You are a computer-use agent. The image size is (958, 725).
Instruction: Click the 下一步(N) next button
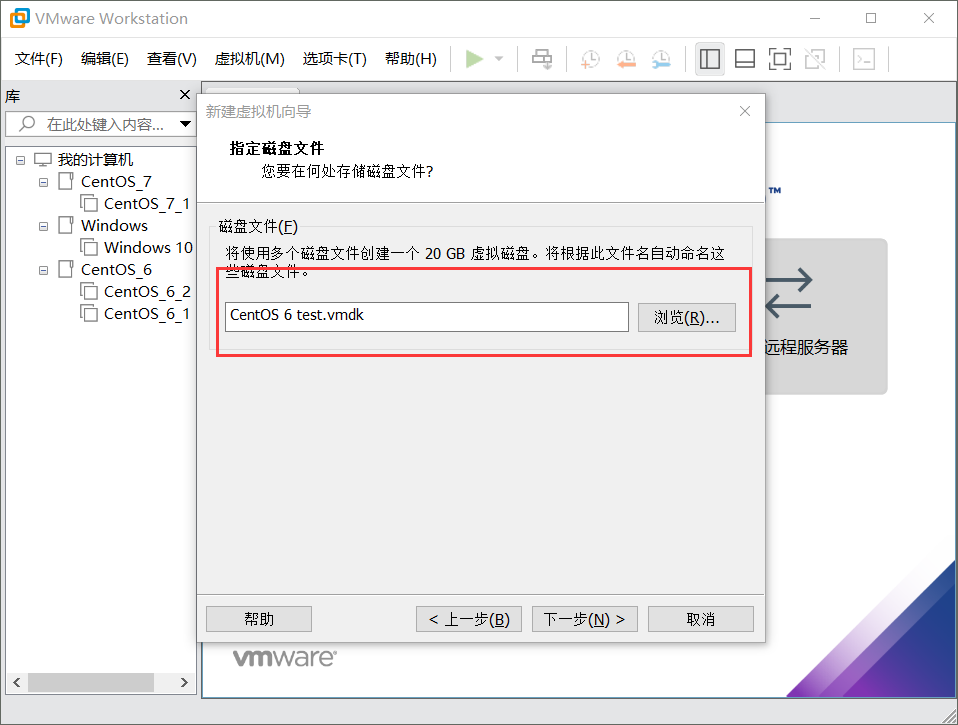point(585,619)
